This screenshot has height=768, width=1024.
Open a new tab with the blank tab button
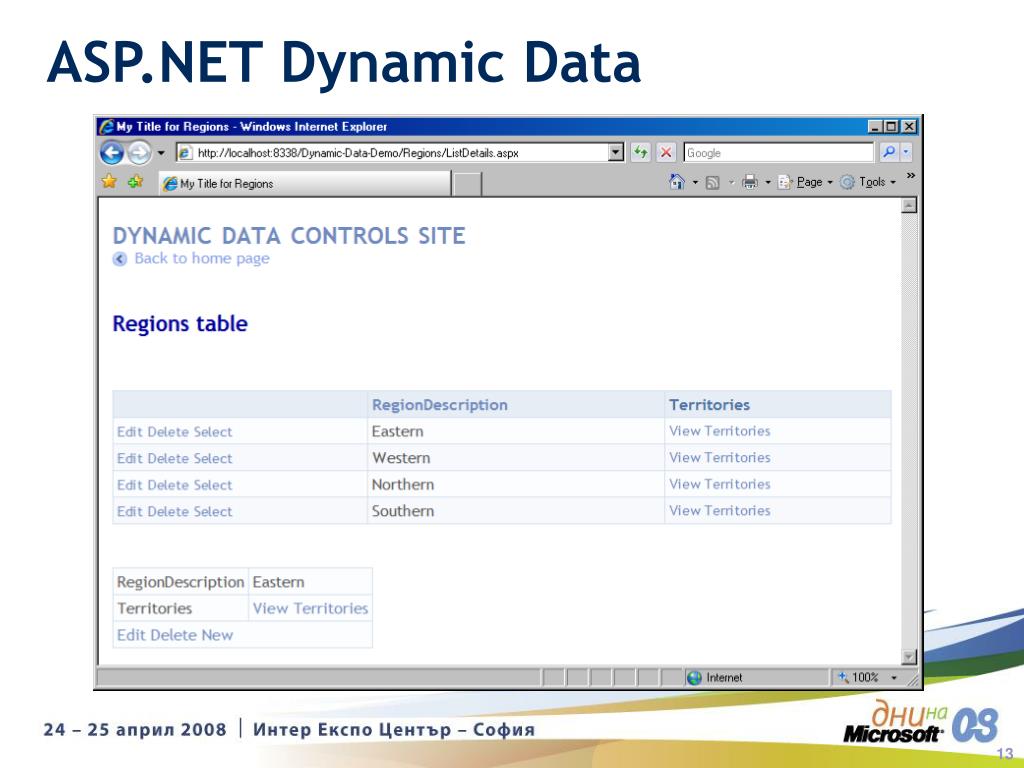tap(467, 184)
